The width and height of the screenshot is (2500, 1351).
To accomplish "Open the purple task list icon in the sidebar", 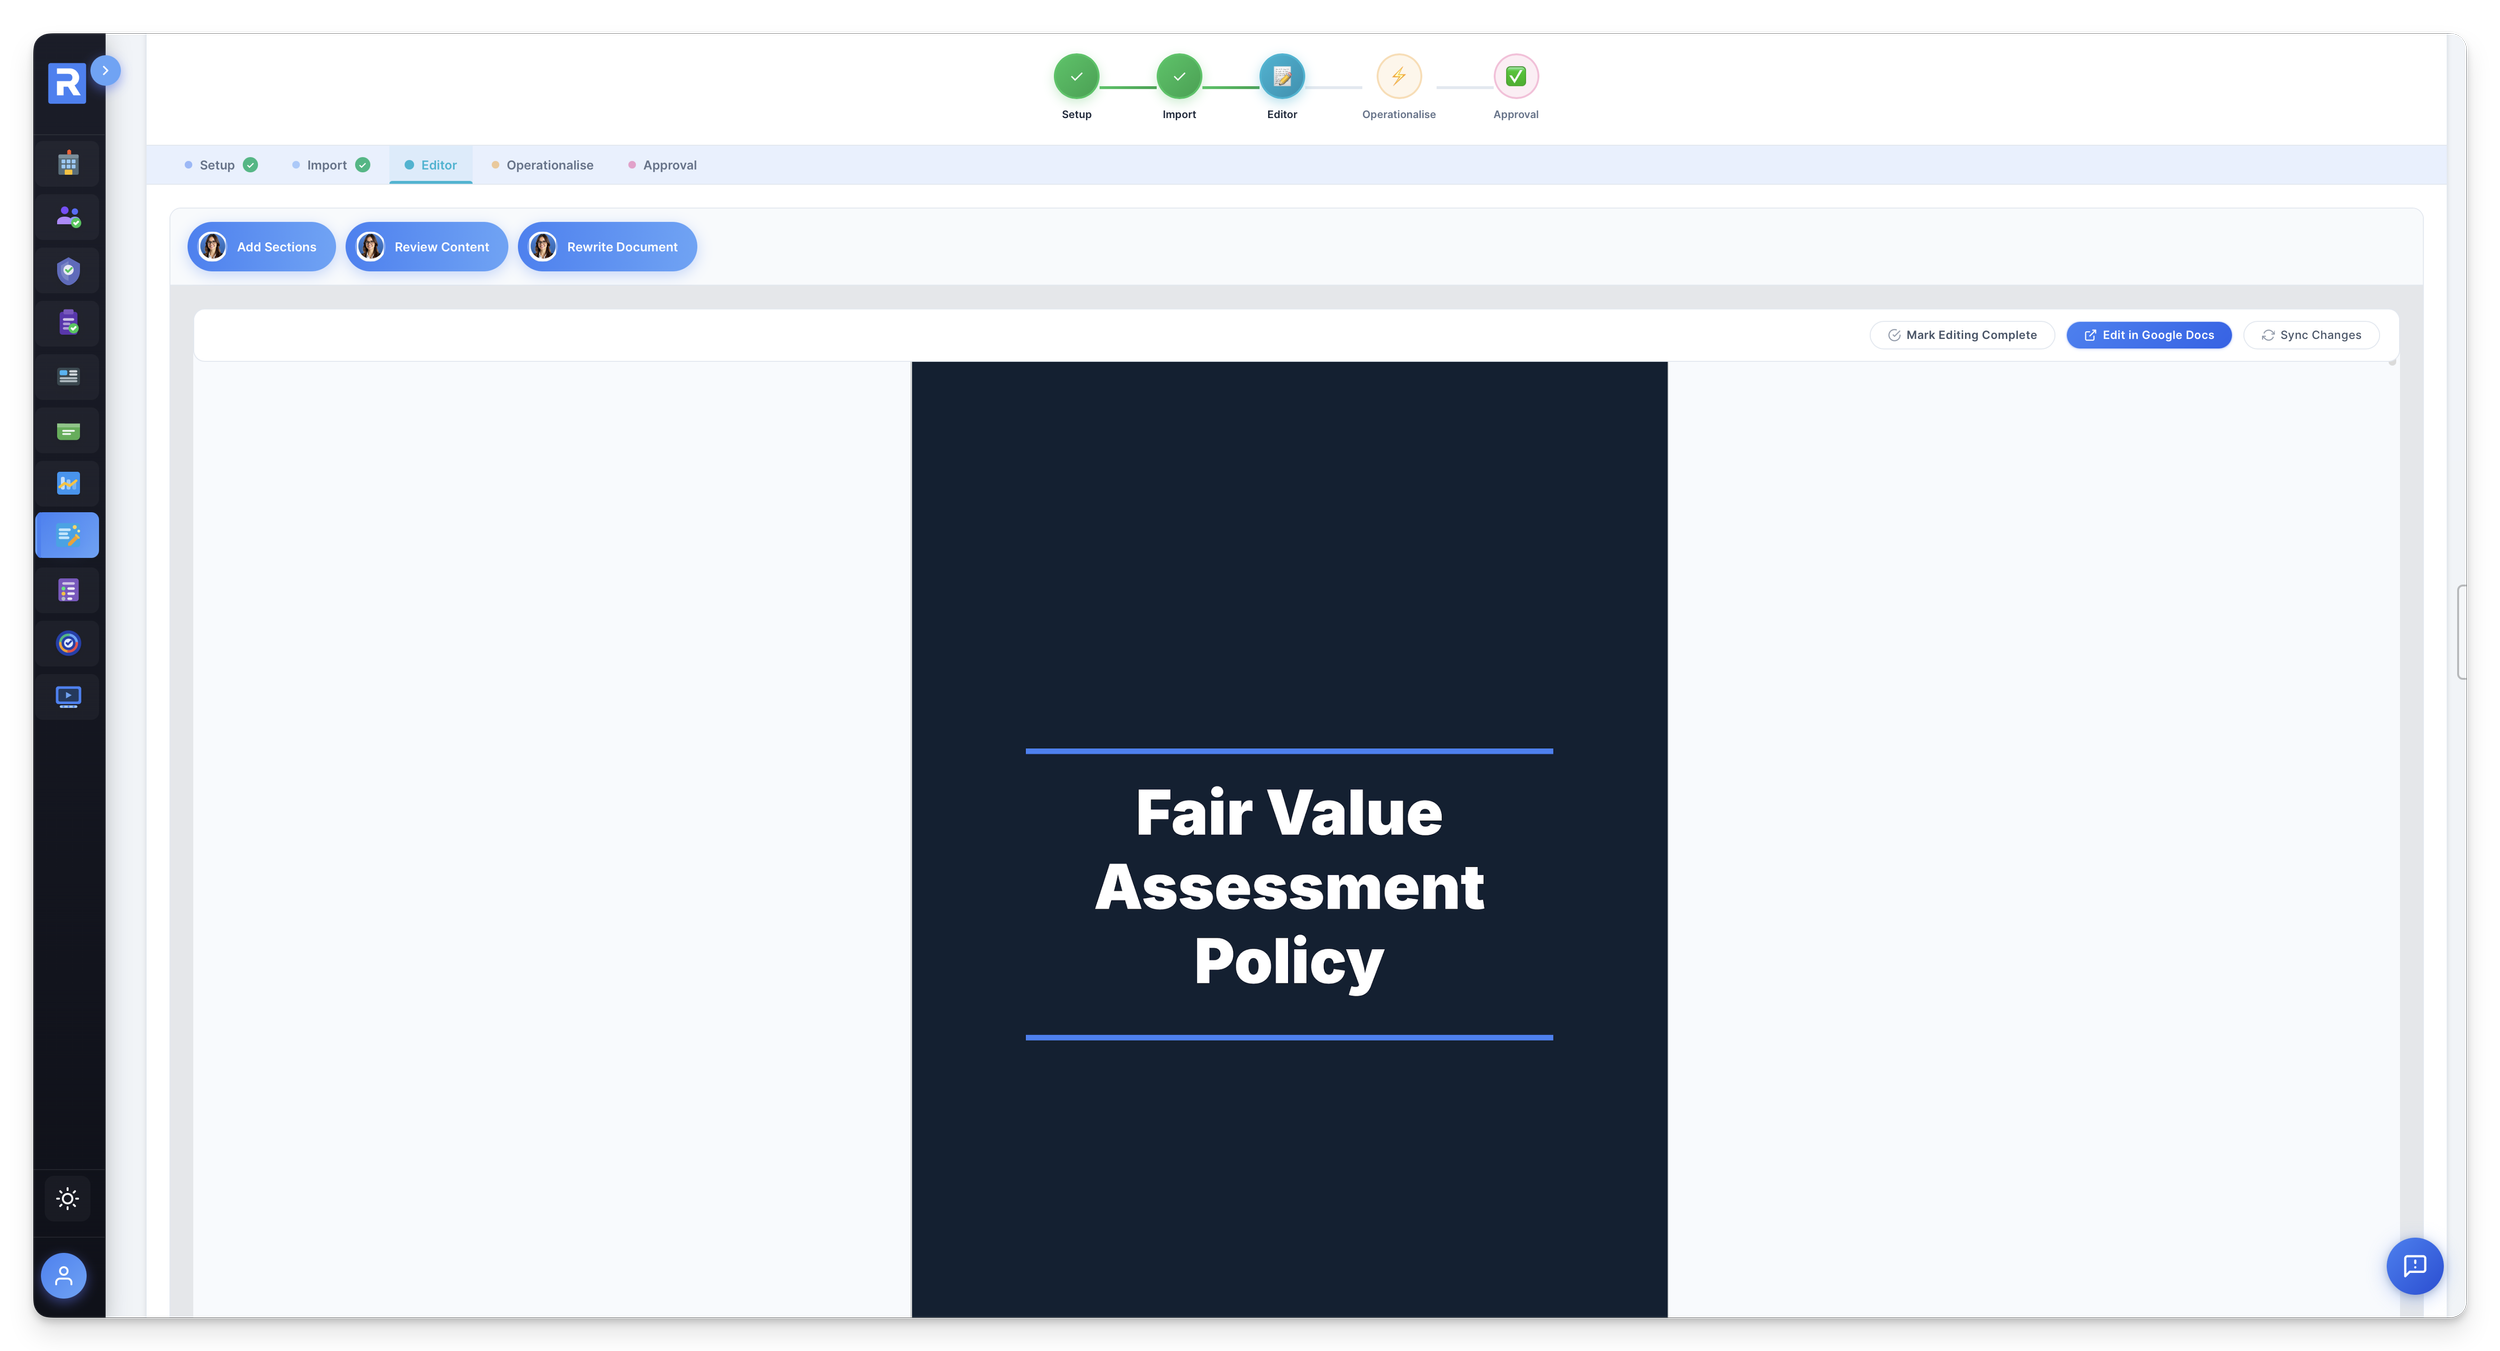I will tap(67, 590).
